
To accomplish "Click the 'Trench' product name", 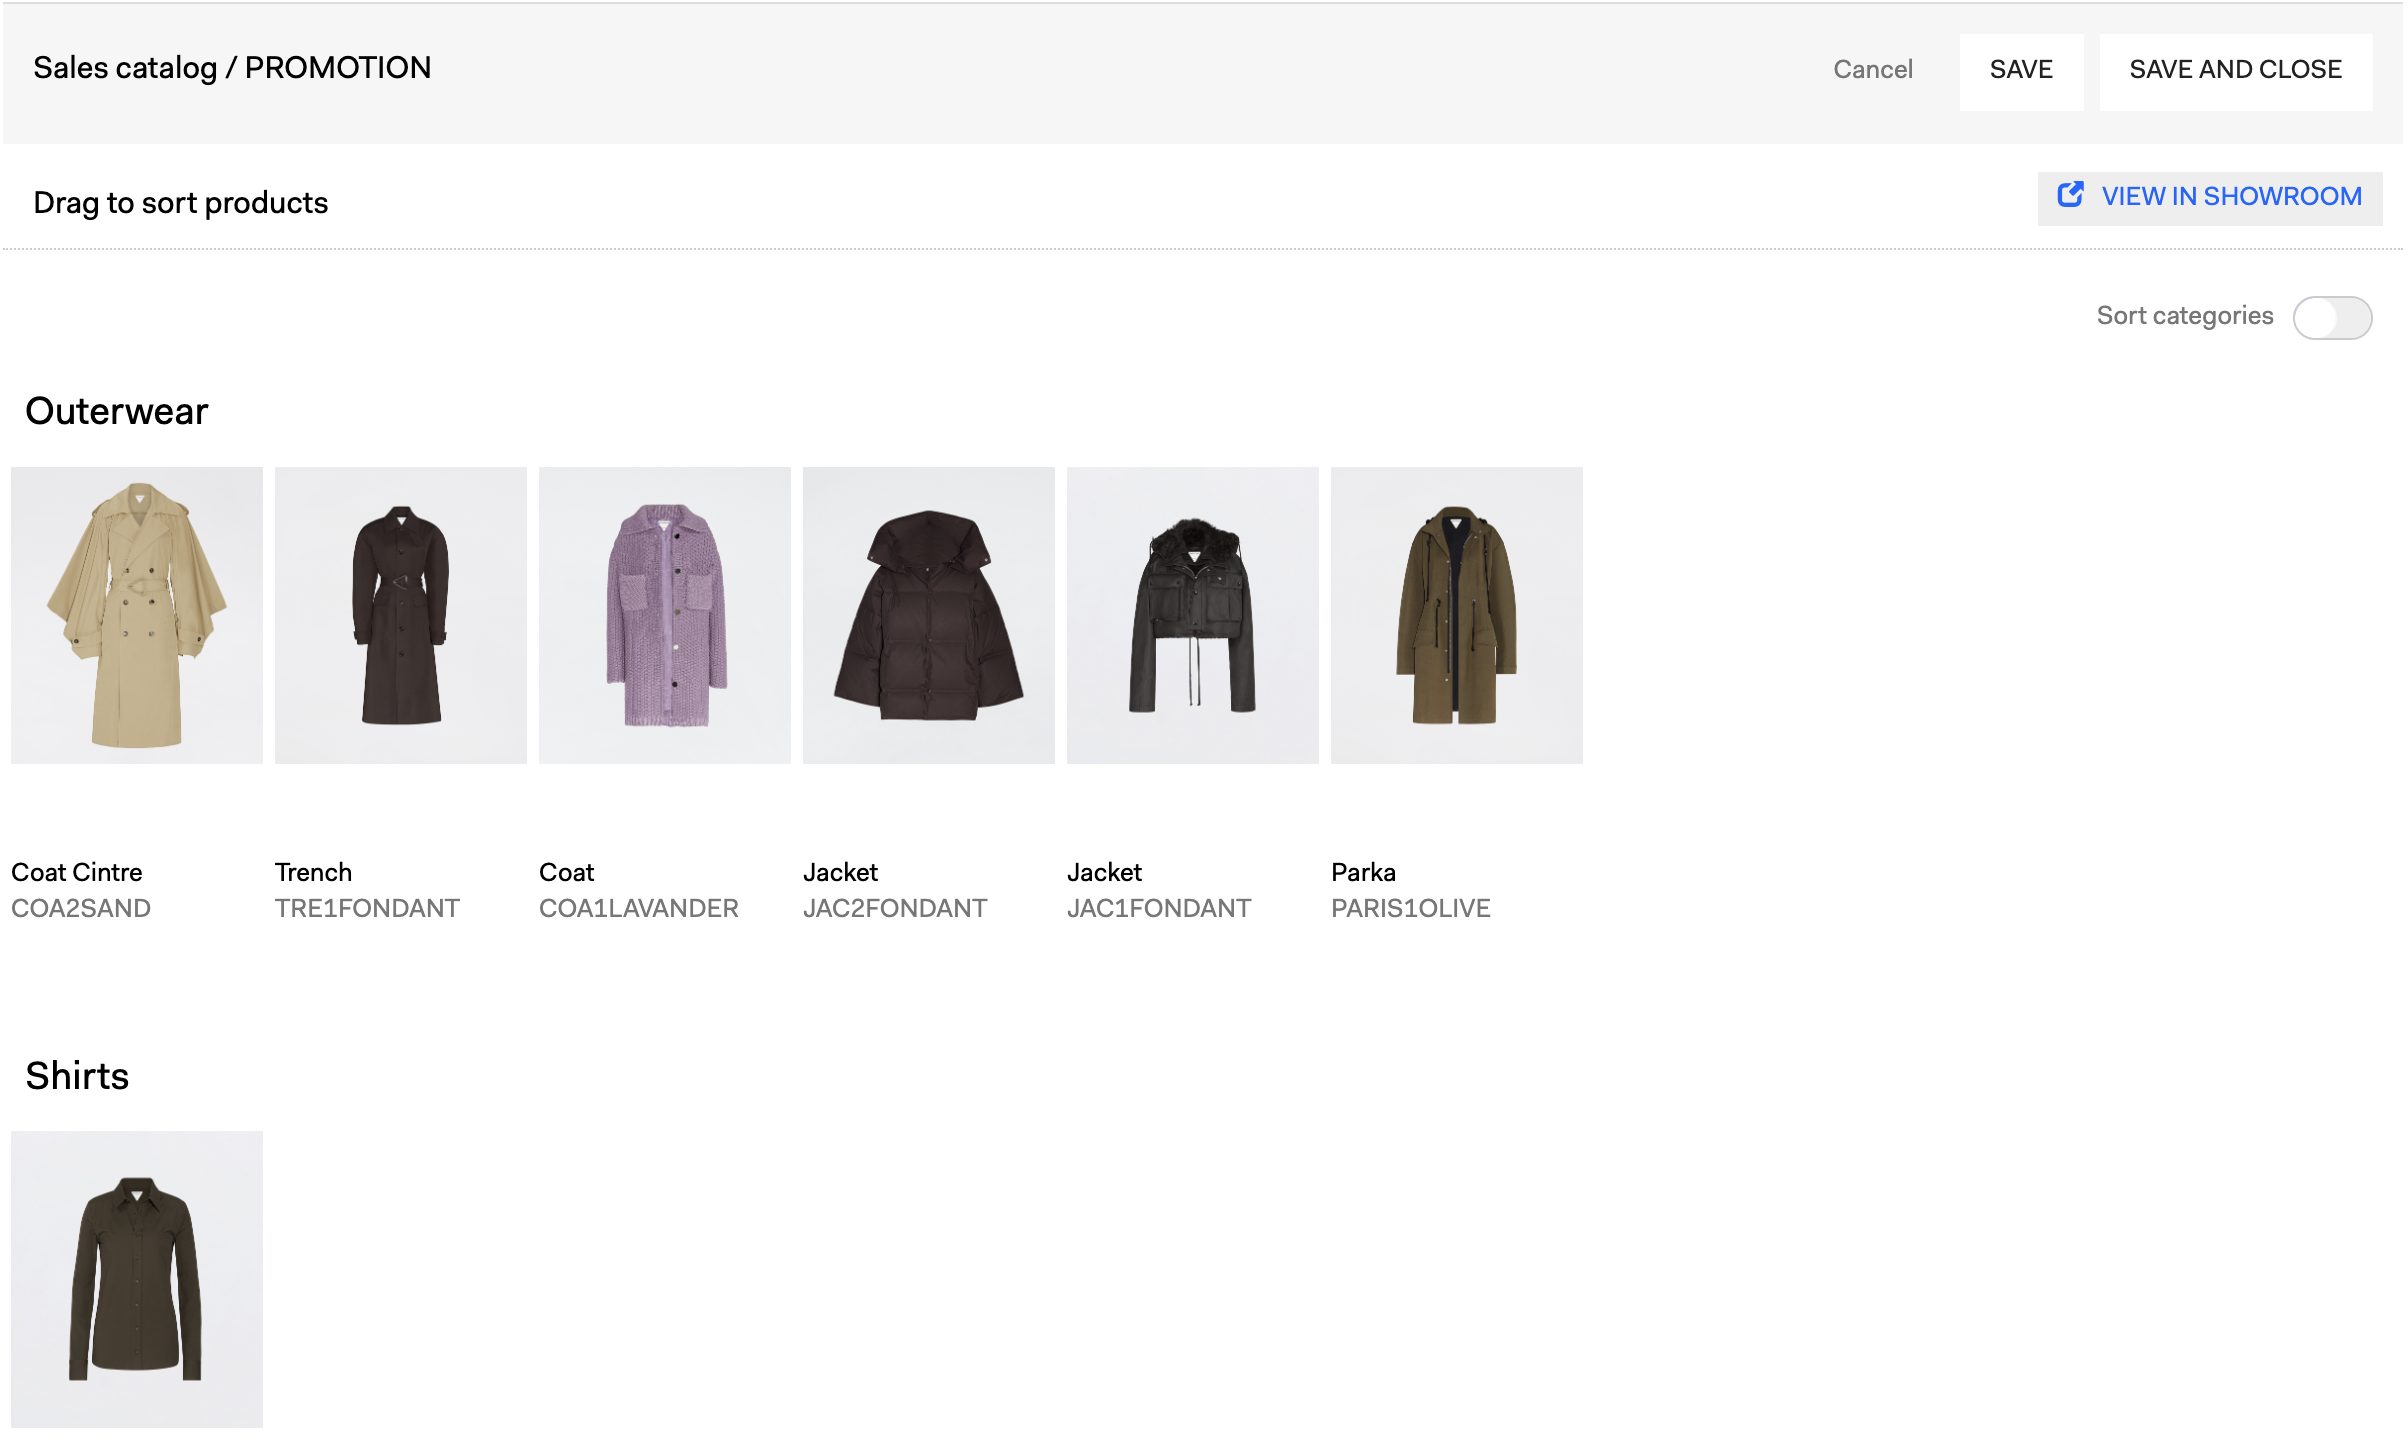I will click(313, 872).
